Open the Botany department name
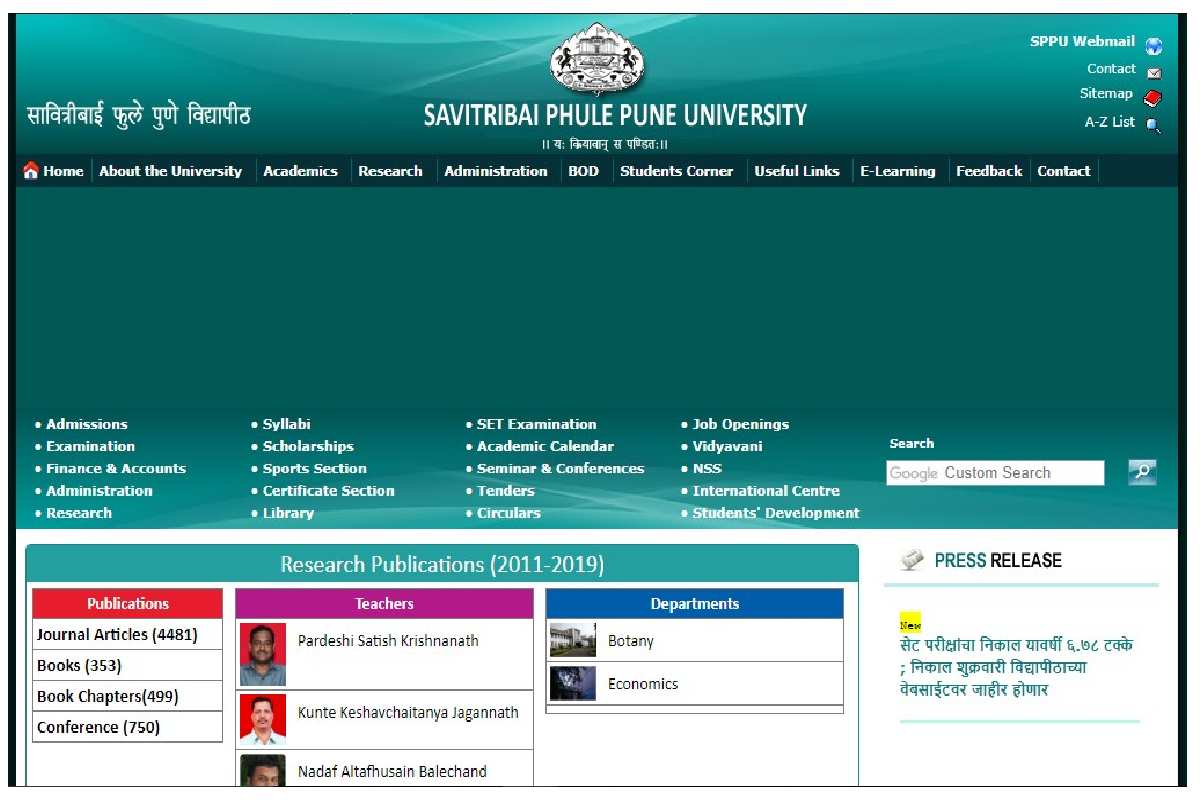Screen dimensions: 1200x800 (630, 641)
